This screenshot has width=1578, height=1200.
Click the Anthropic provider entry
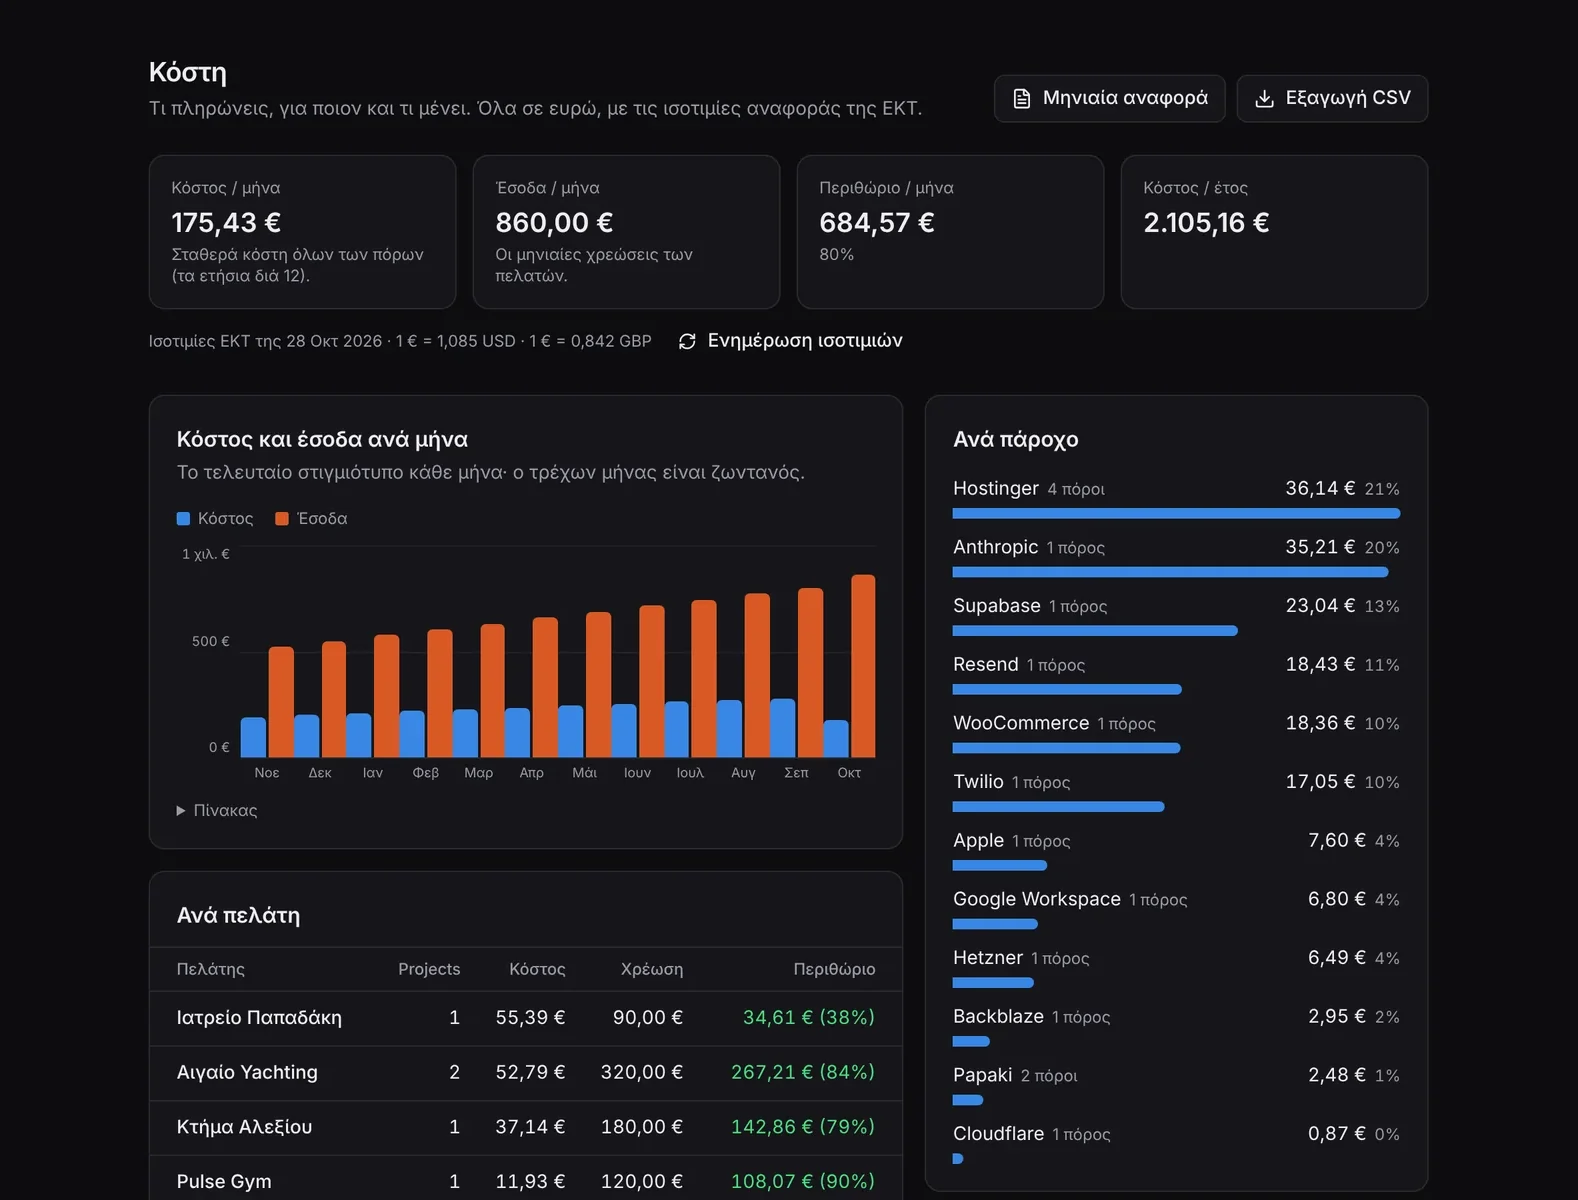[1176, 558]
